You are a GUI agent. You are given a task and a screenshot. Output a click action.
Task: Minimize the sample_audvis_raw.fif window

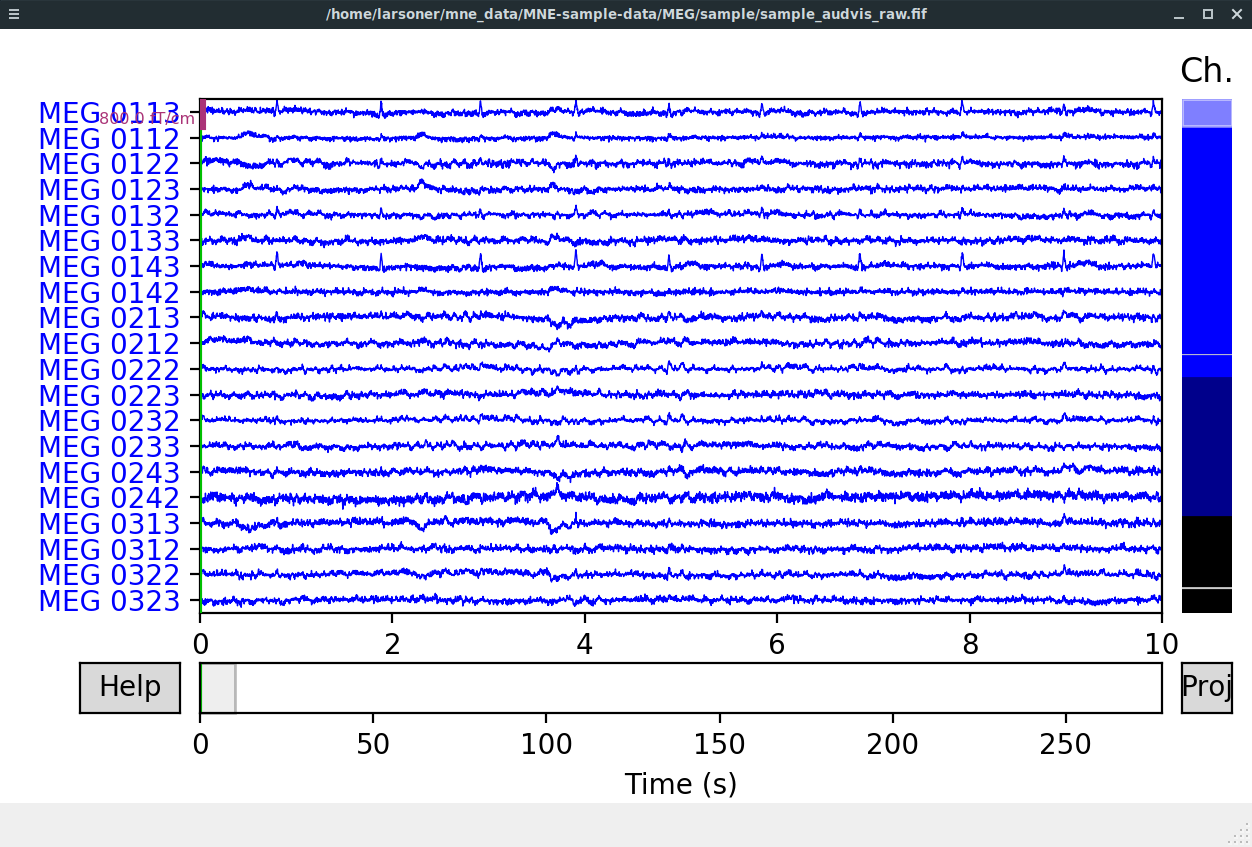pyautogui.click(x=1180, y=14)
